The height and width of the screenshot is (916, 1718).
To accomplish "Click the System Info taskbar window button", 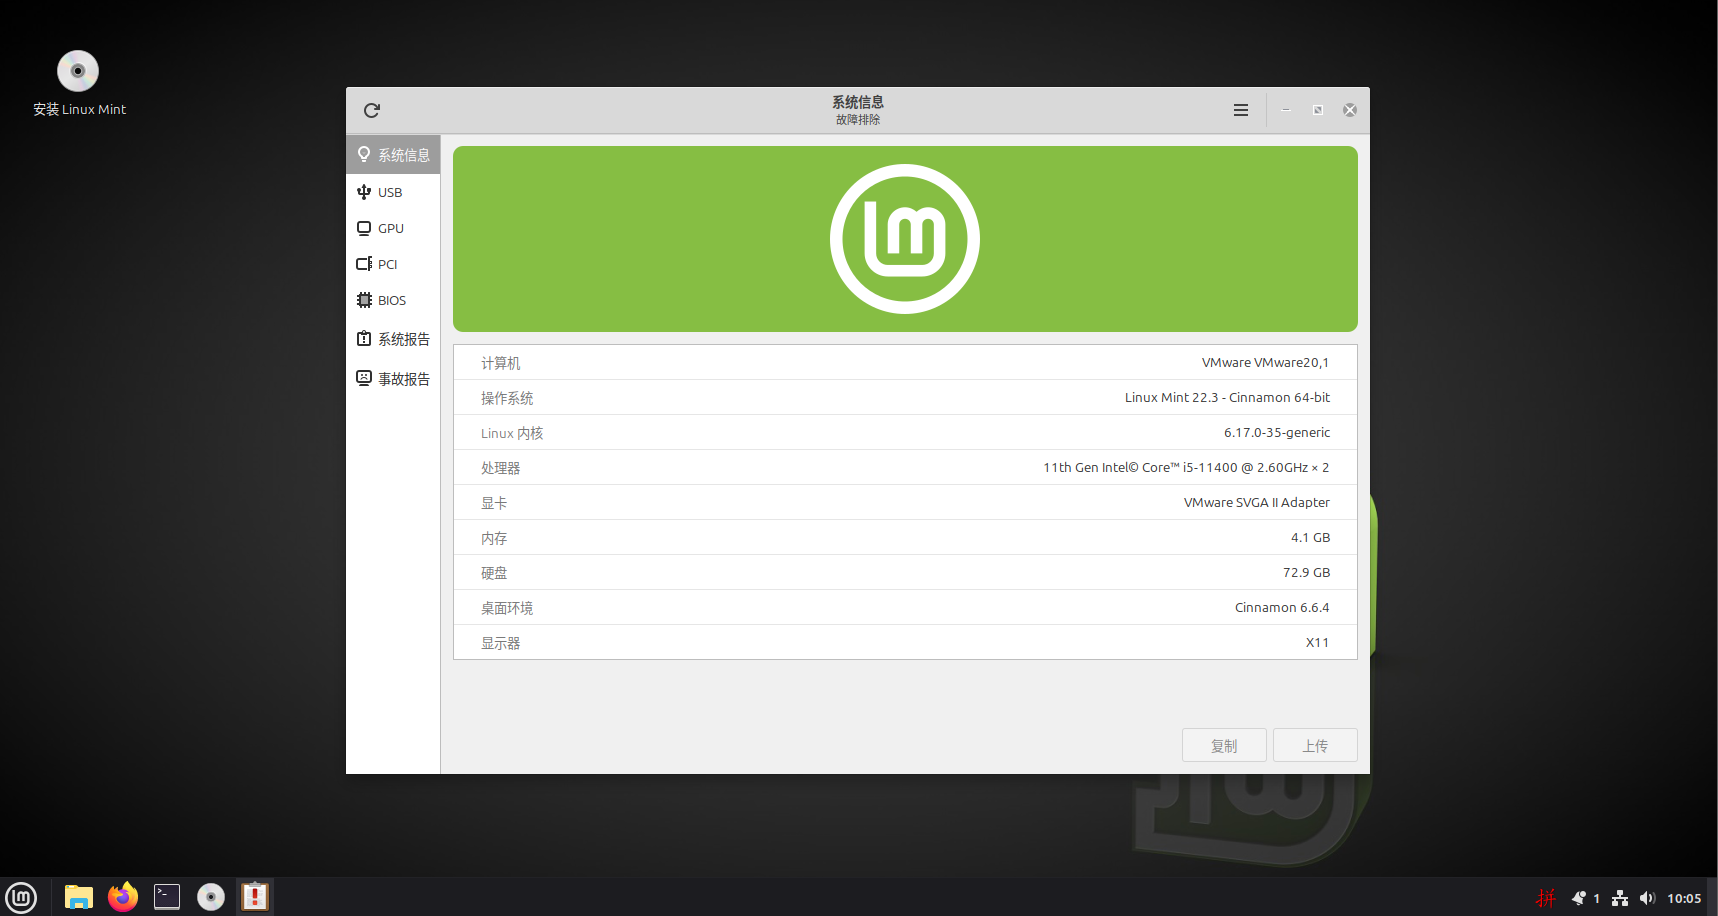I will coord(255,897).
